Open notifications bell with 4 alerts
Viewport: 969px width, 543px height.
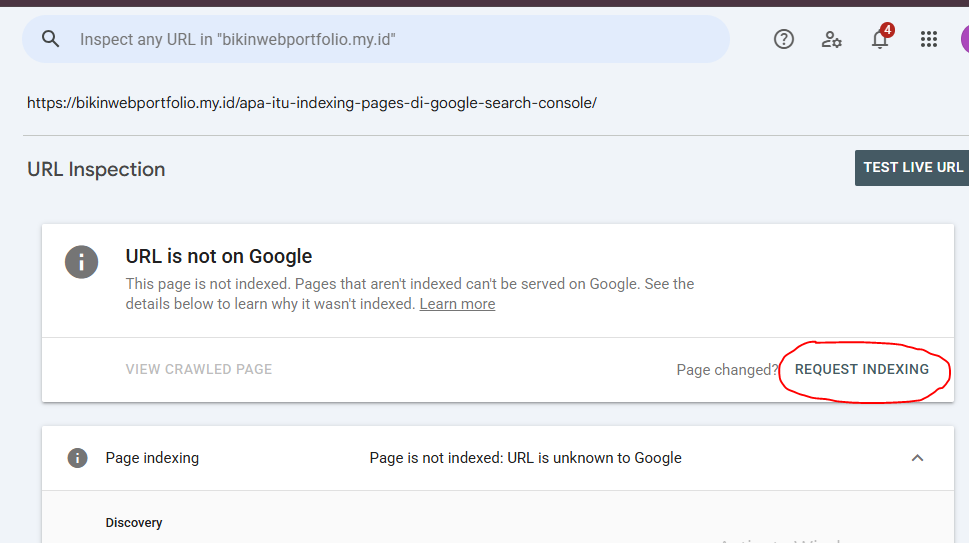point(881,38)
